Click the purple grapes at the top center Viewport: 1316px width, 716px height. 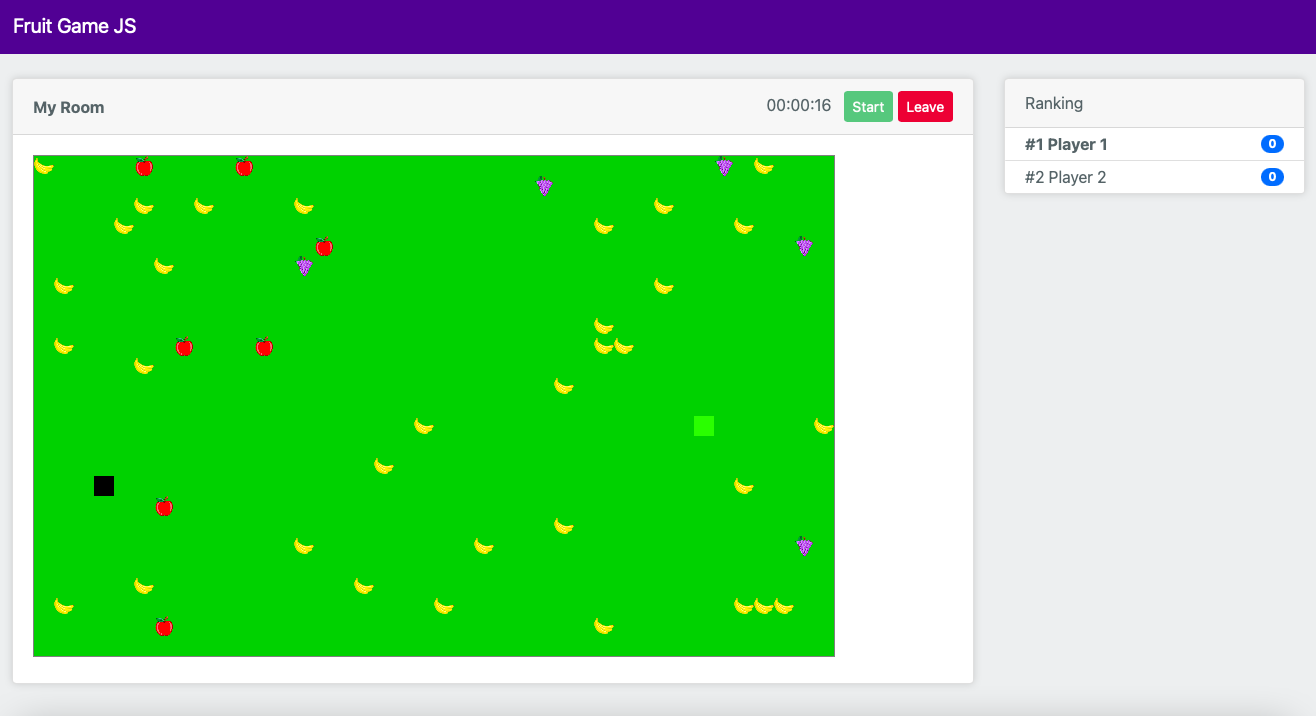point(544,186)
